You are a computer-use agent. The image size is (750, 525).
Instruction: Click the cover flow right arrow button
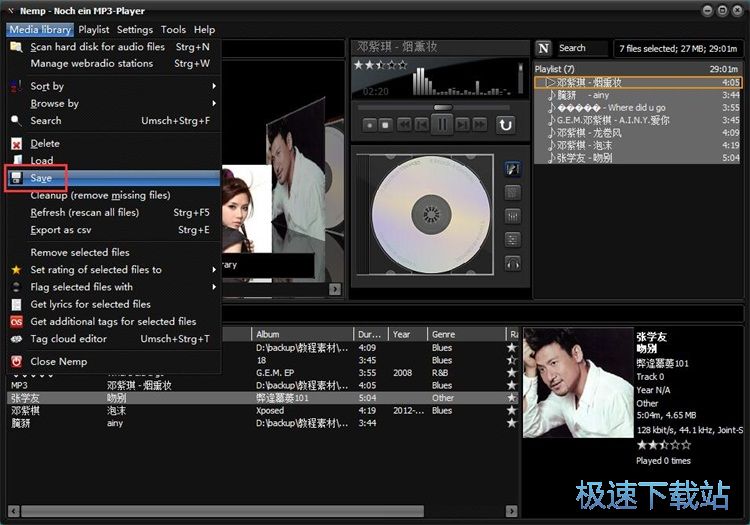[x=335, y=289]
